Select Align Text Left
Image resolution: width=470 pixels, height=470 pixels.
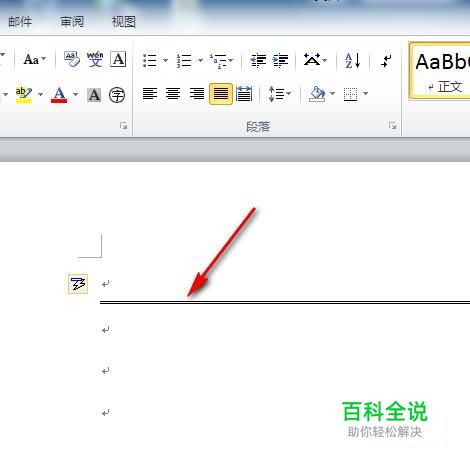[x=150, y=94]
